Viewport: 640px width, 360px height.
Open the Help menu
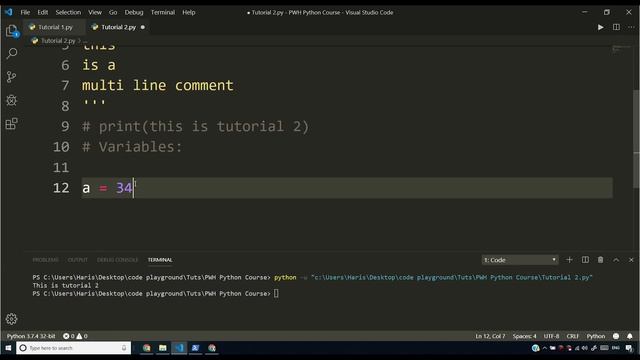click(x=189, y=12)
